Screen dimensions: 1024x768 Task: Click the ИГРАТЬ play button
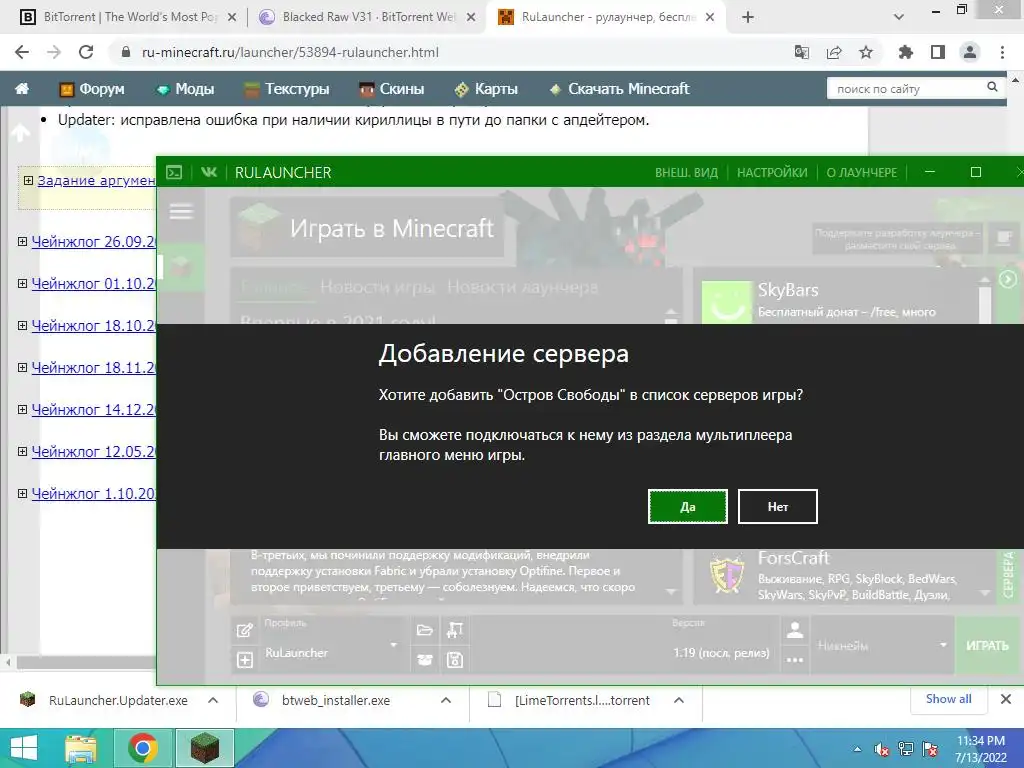pyautogui.click(x=987, y=645)
